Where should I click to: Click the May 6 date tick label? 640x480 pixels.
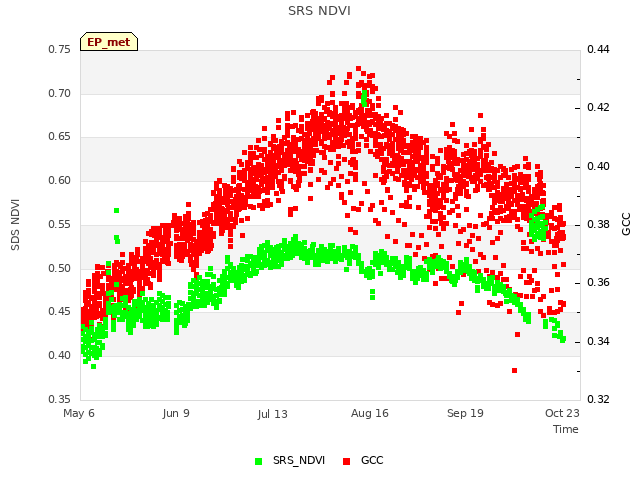point(79,413)
